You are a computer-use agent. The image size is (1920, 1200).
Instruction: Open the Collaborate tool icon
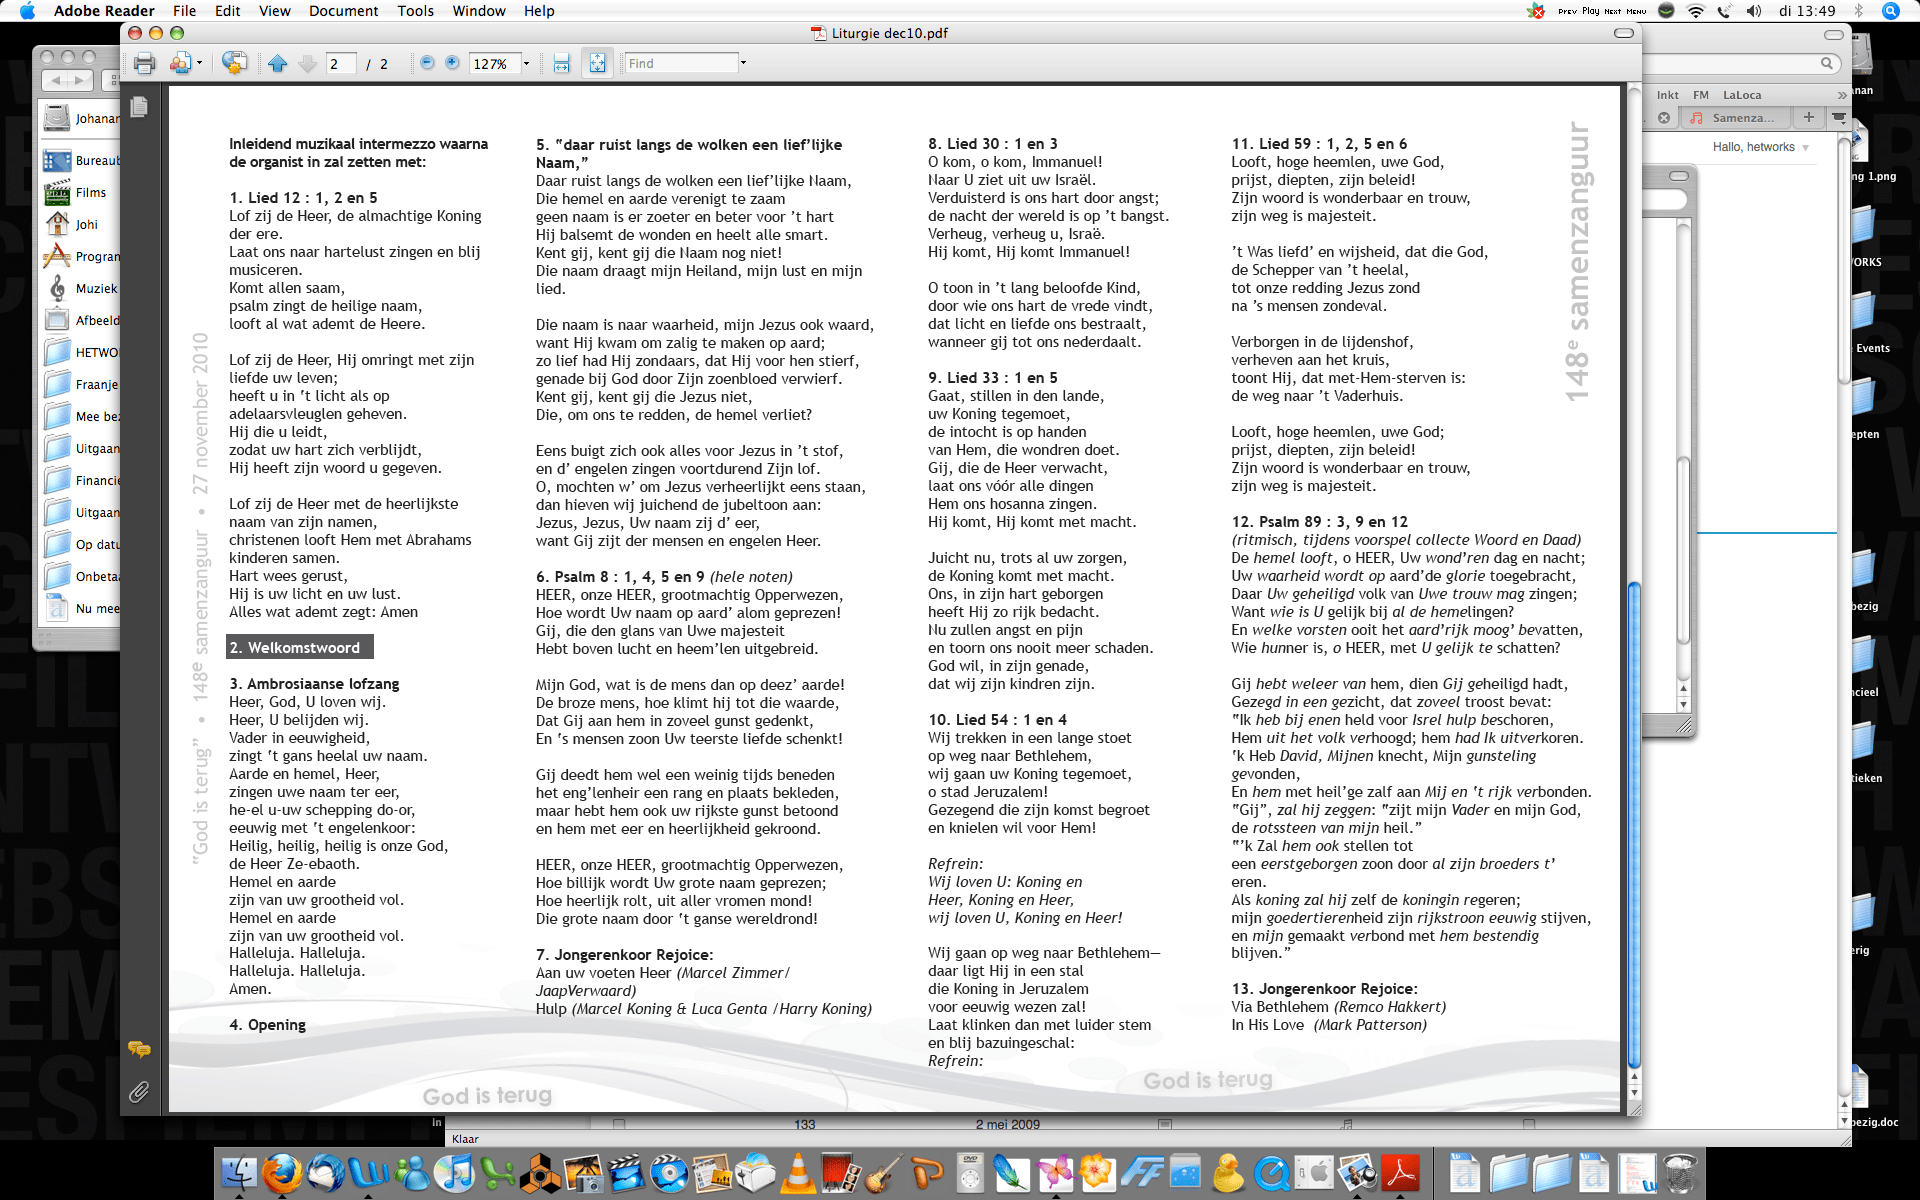[180, 63]
